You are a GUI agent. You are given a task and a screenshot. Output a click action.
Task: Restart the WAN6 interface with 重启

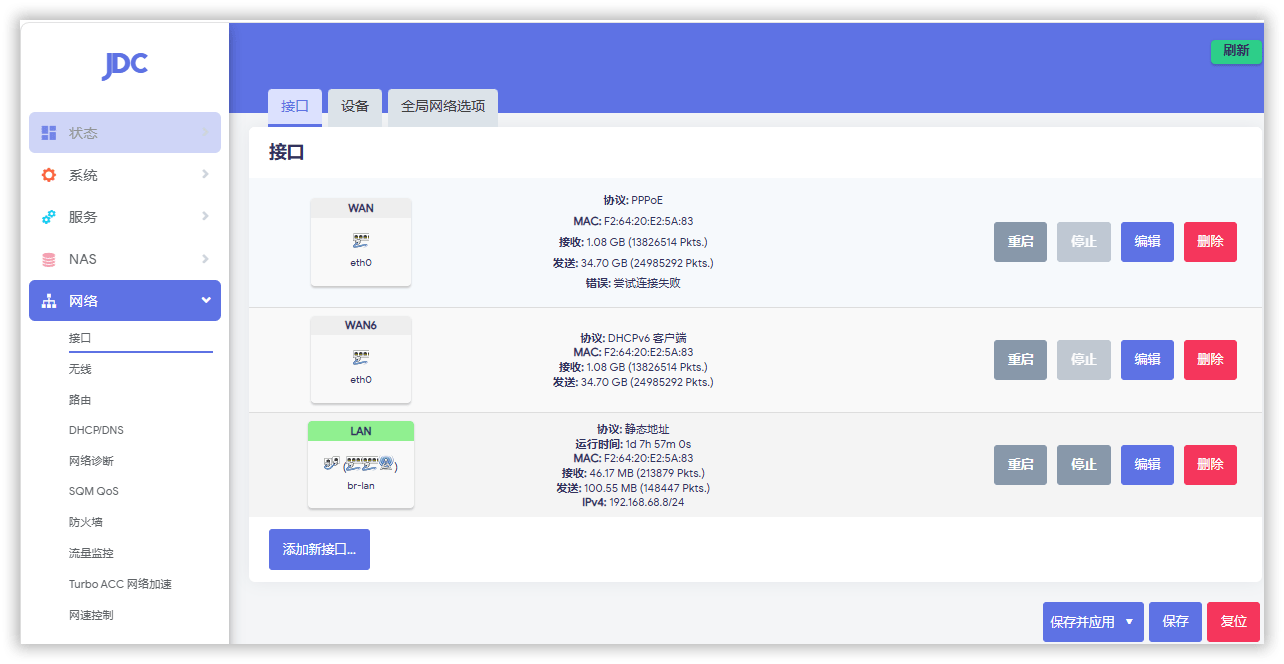point(1020,360)
